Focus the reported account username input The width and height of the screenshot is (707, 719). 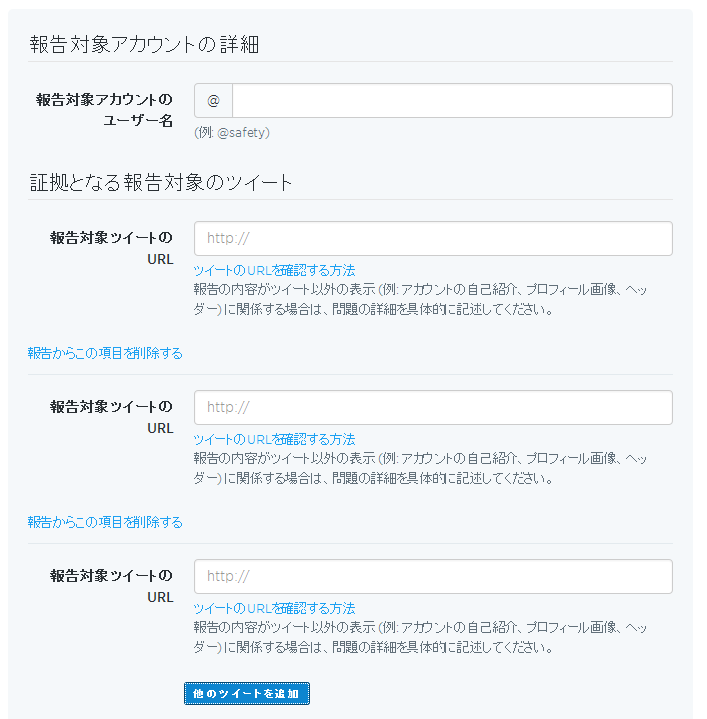(x=452, y=101)
